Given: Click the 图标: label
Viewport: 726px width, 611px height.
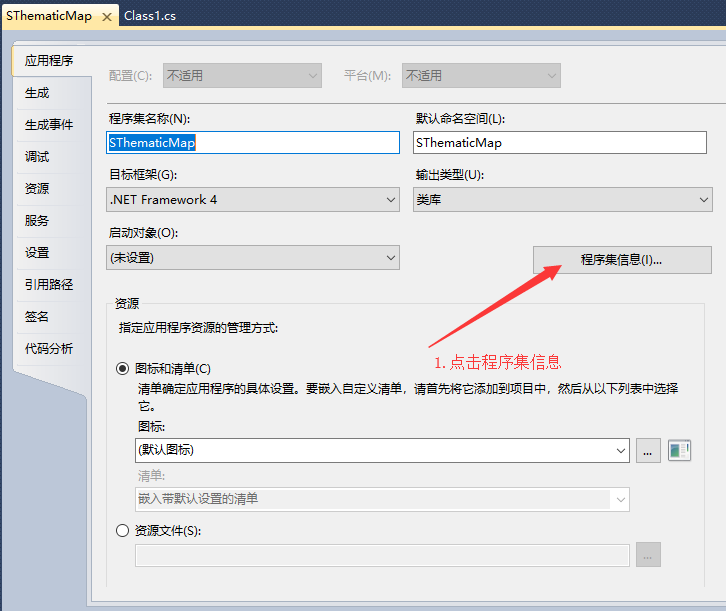Looking at the screenshot, I should pyautogui.click(x=151, y=426).
